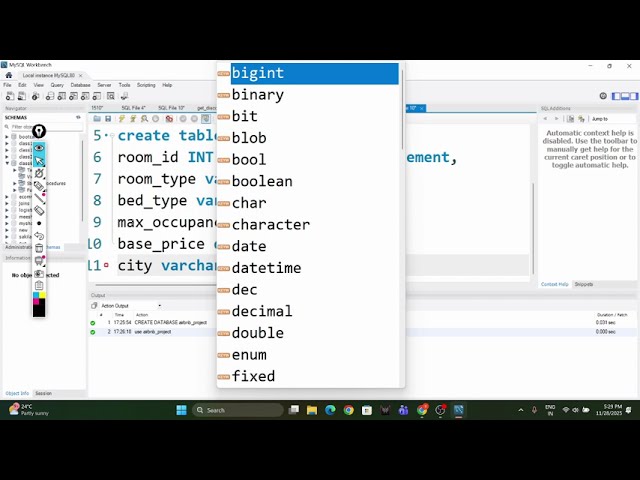This screenshot has height=480, width=640.
Task: Execute statement under cursor lightning icon
Action: [x=133, y=119]
